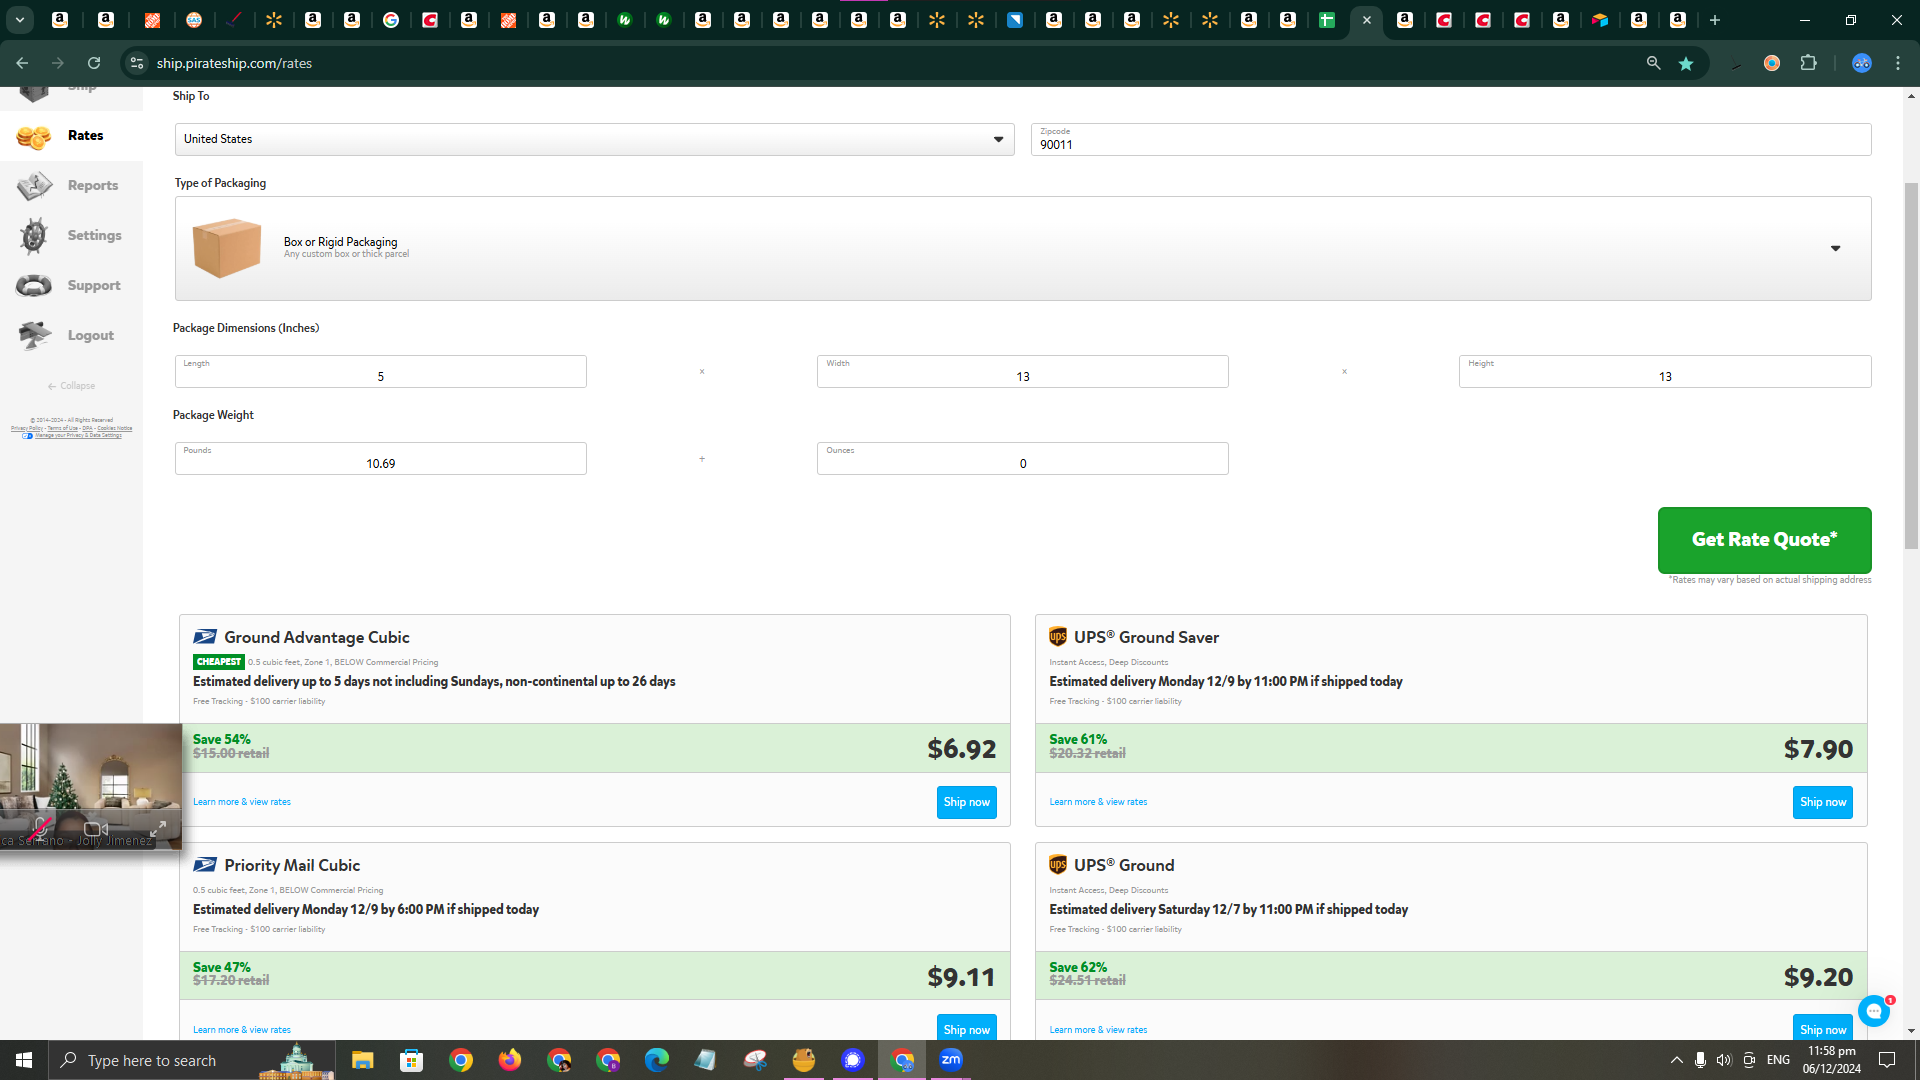View site information next to the URL
Viewport: 1920px width, 1080px height.
(137, 63)
